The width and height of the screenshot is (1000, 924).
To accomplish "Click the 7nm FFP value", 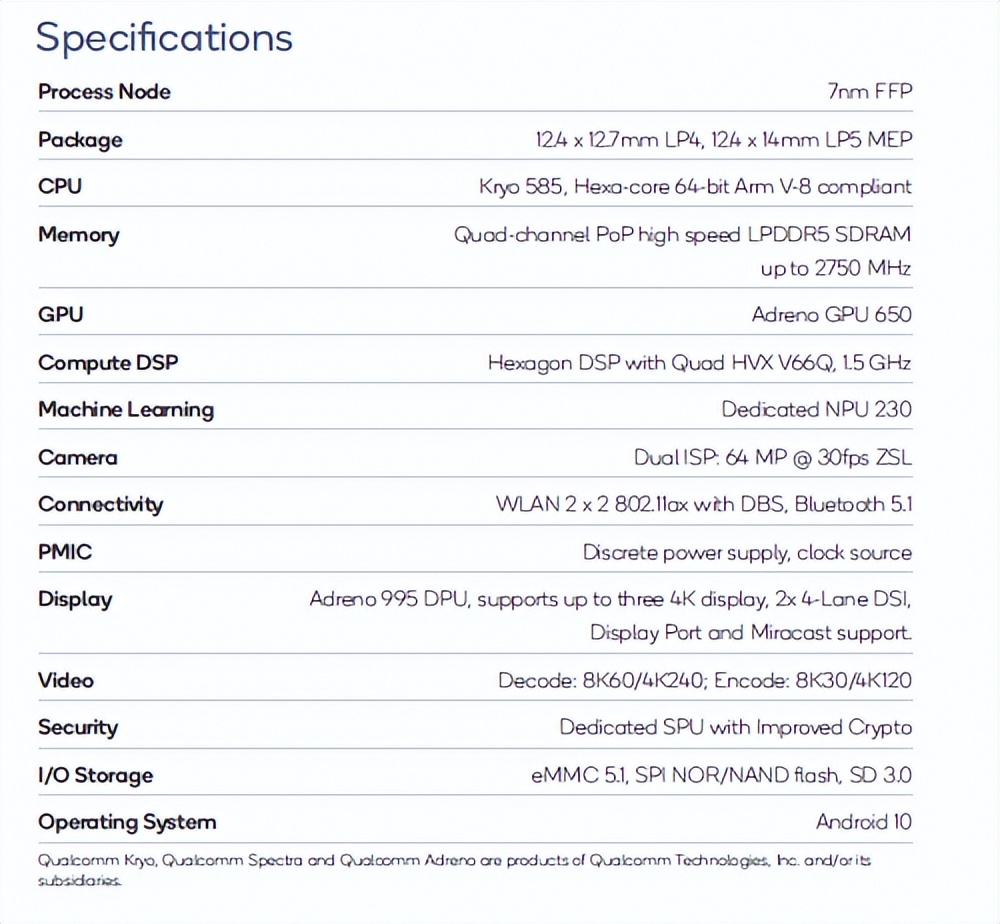I will point(870,92).
